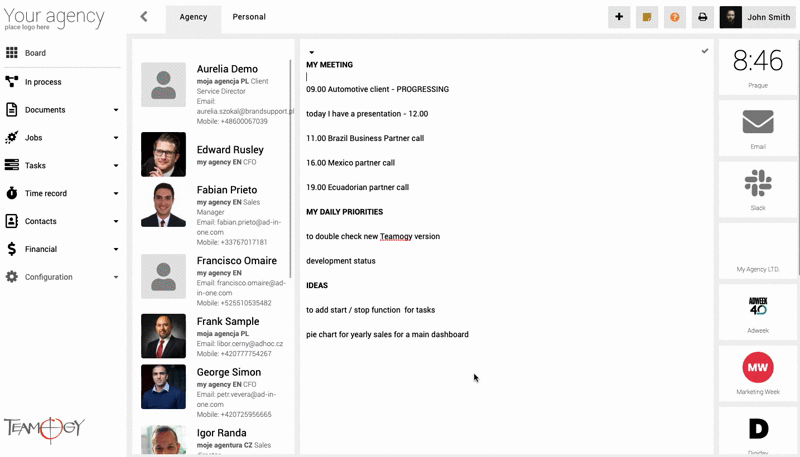This screenshot has height=457, width=800.
Task: Click the orange help question icon
Action: pos(675,17)
